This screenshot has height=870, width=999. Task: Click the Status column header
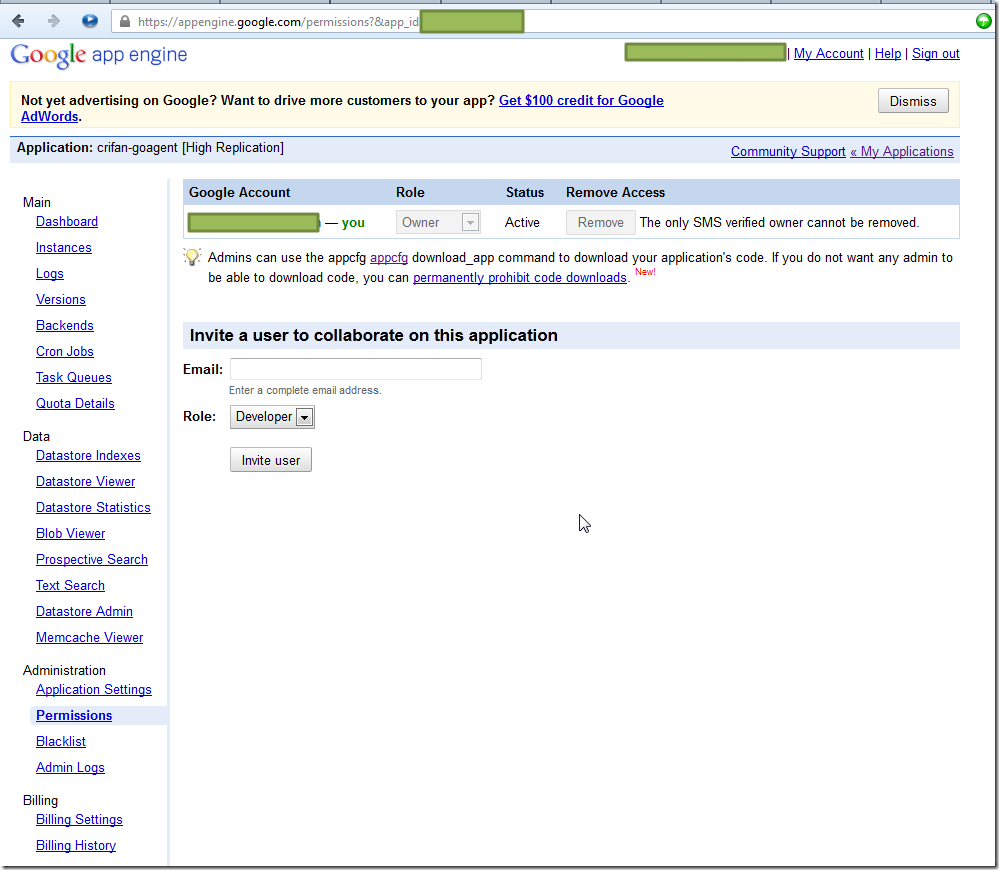525,192
